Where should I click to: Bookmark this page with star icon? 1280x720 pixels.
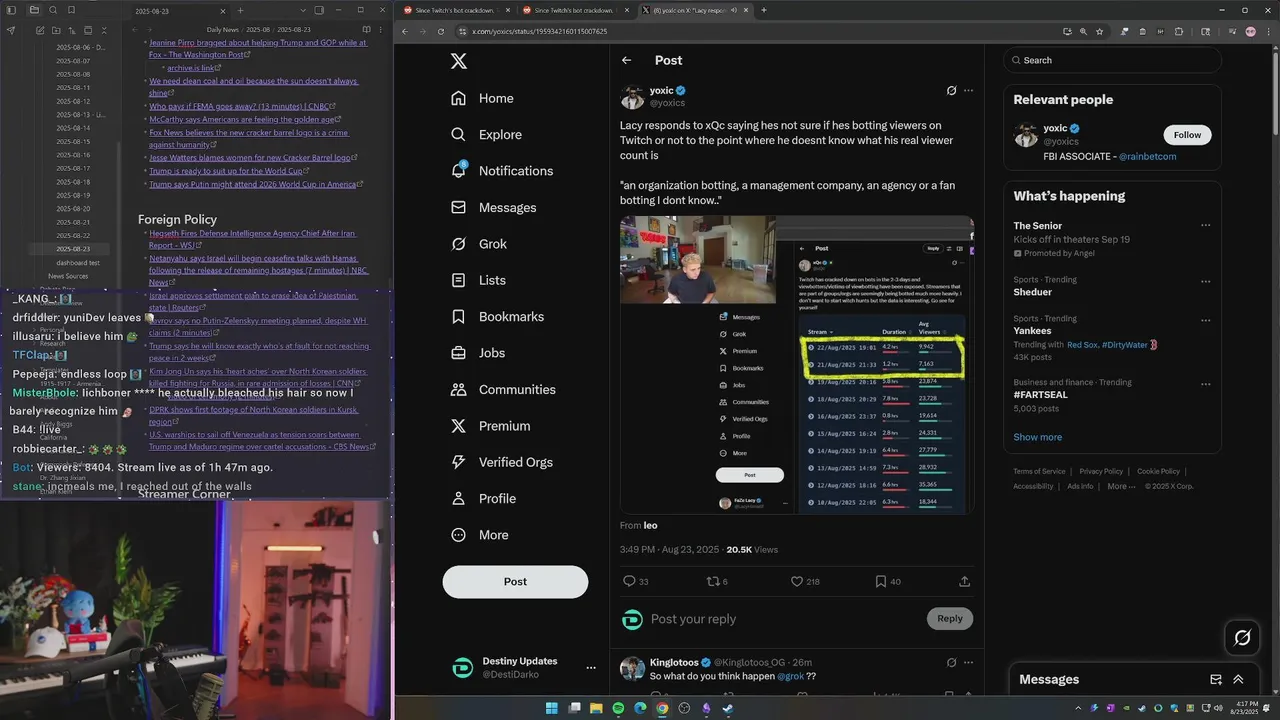pos(1099,31)
